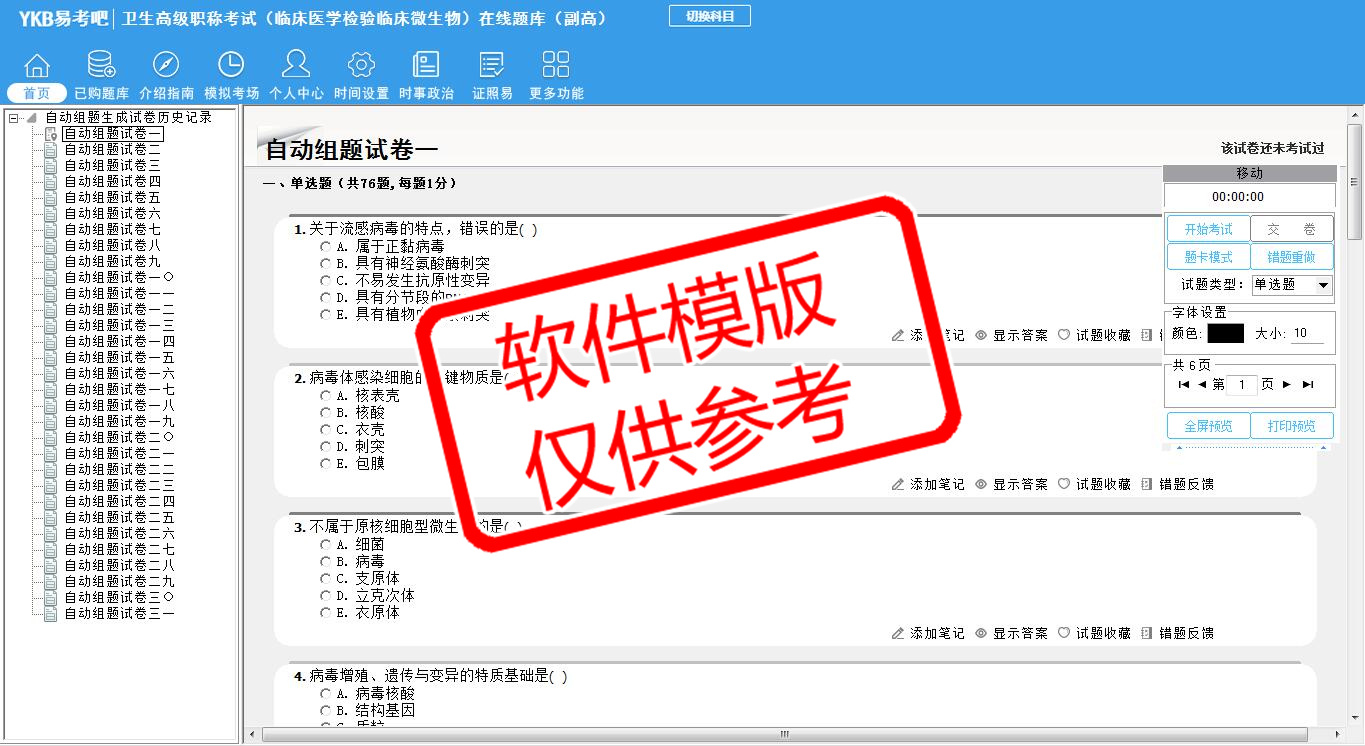The image size is (1365, 746).
Task: Open the 模拟考场 clock icon
Action: [x=231, y=66]
